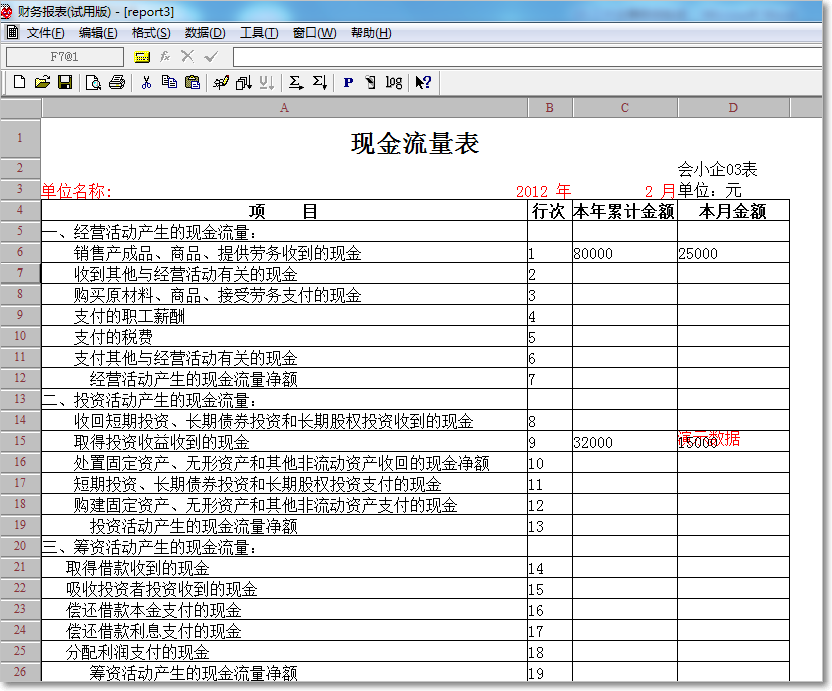Click the blue P toolbar icon

pos(348,82)
